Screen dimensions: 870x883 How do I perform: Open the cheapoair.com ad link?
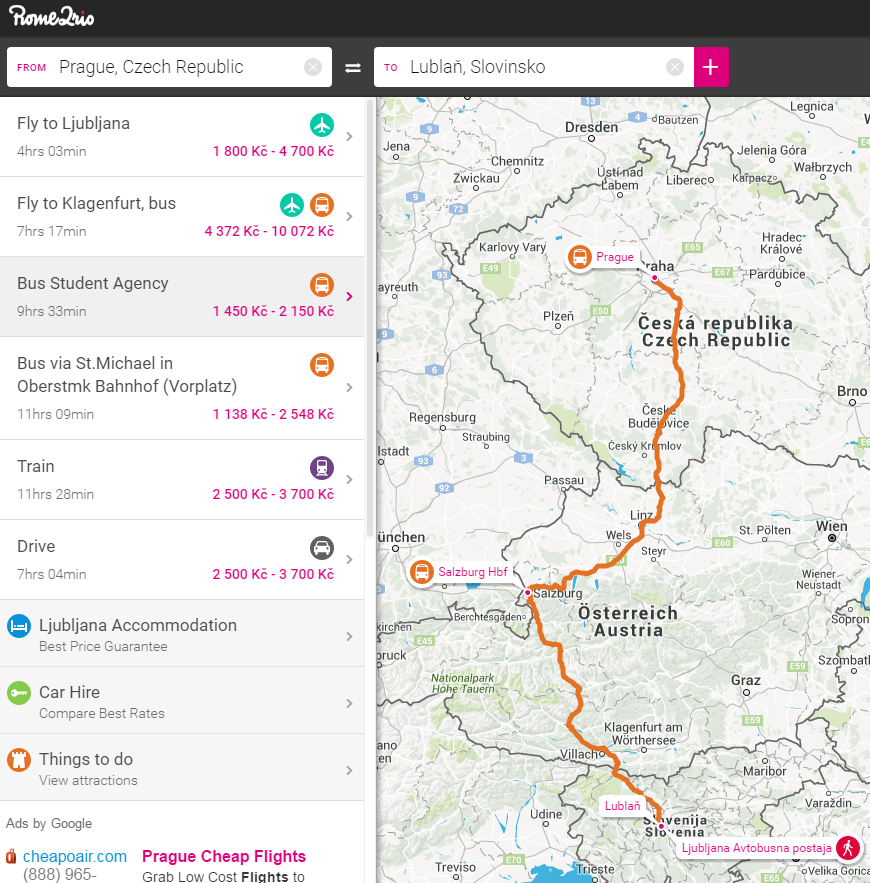pyautogui.click(x=74, y=856)
